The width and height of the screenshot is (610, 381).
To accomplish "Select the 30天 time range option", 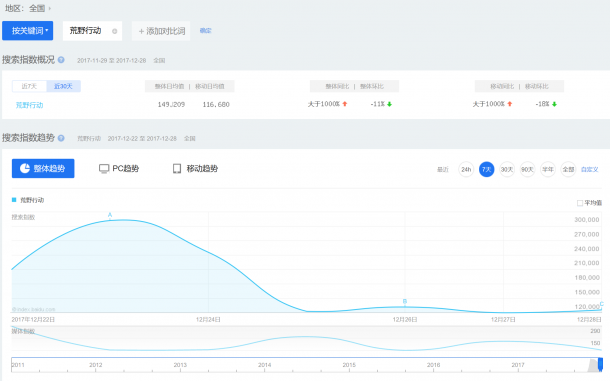I will pos(507,169).
